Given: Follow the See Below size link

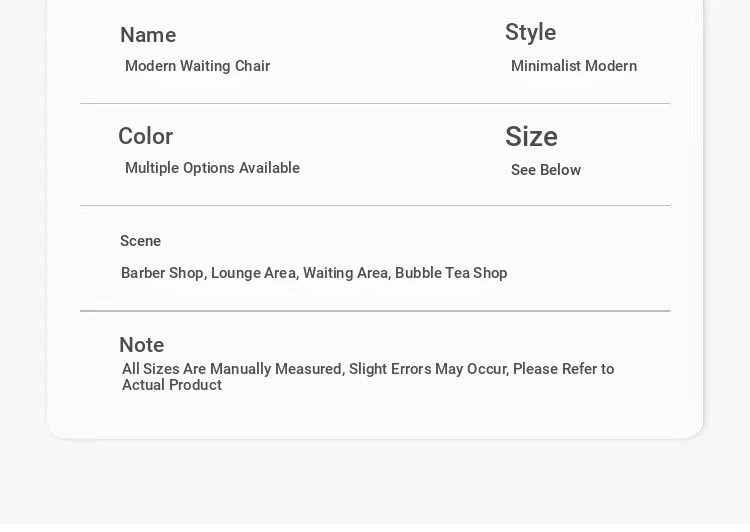Looking at the screenshot, I should point(546,170).
